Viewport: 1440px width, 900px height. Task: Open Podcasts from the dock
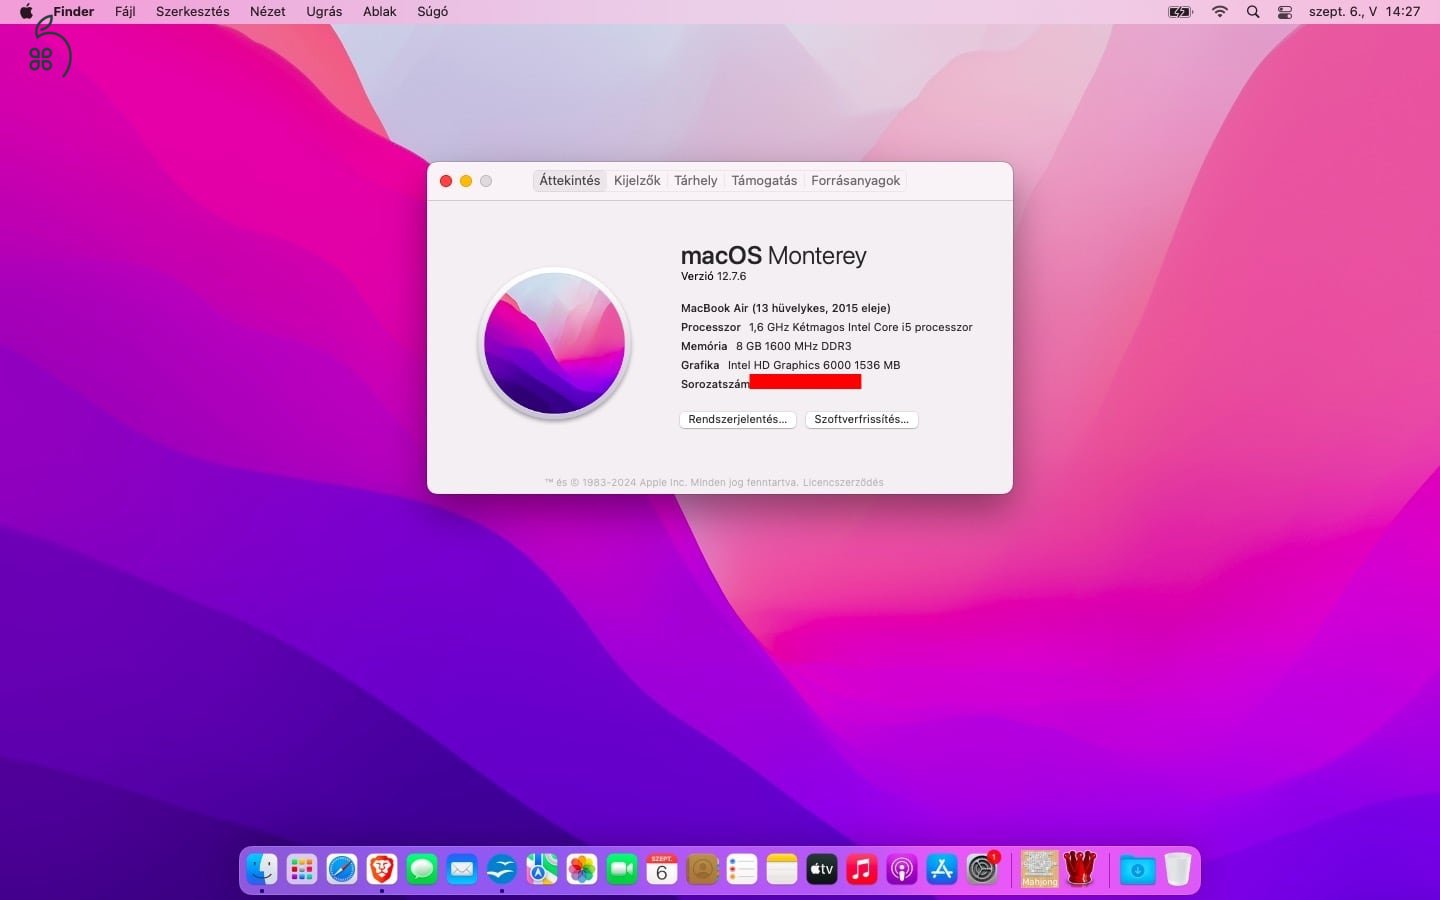tap(902, 869)
